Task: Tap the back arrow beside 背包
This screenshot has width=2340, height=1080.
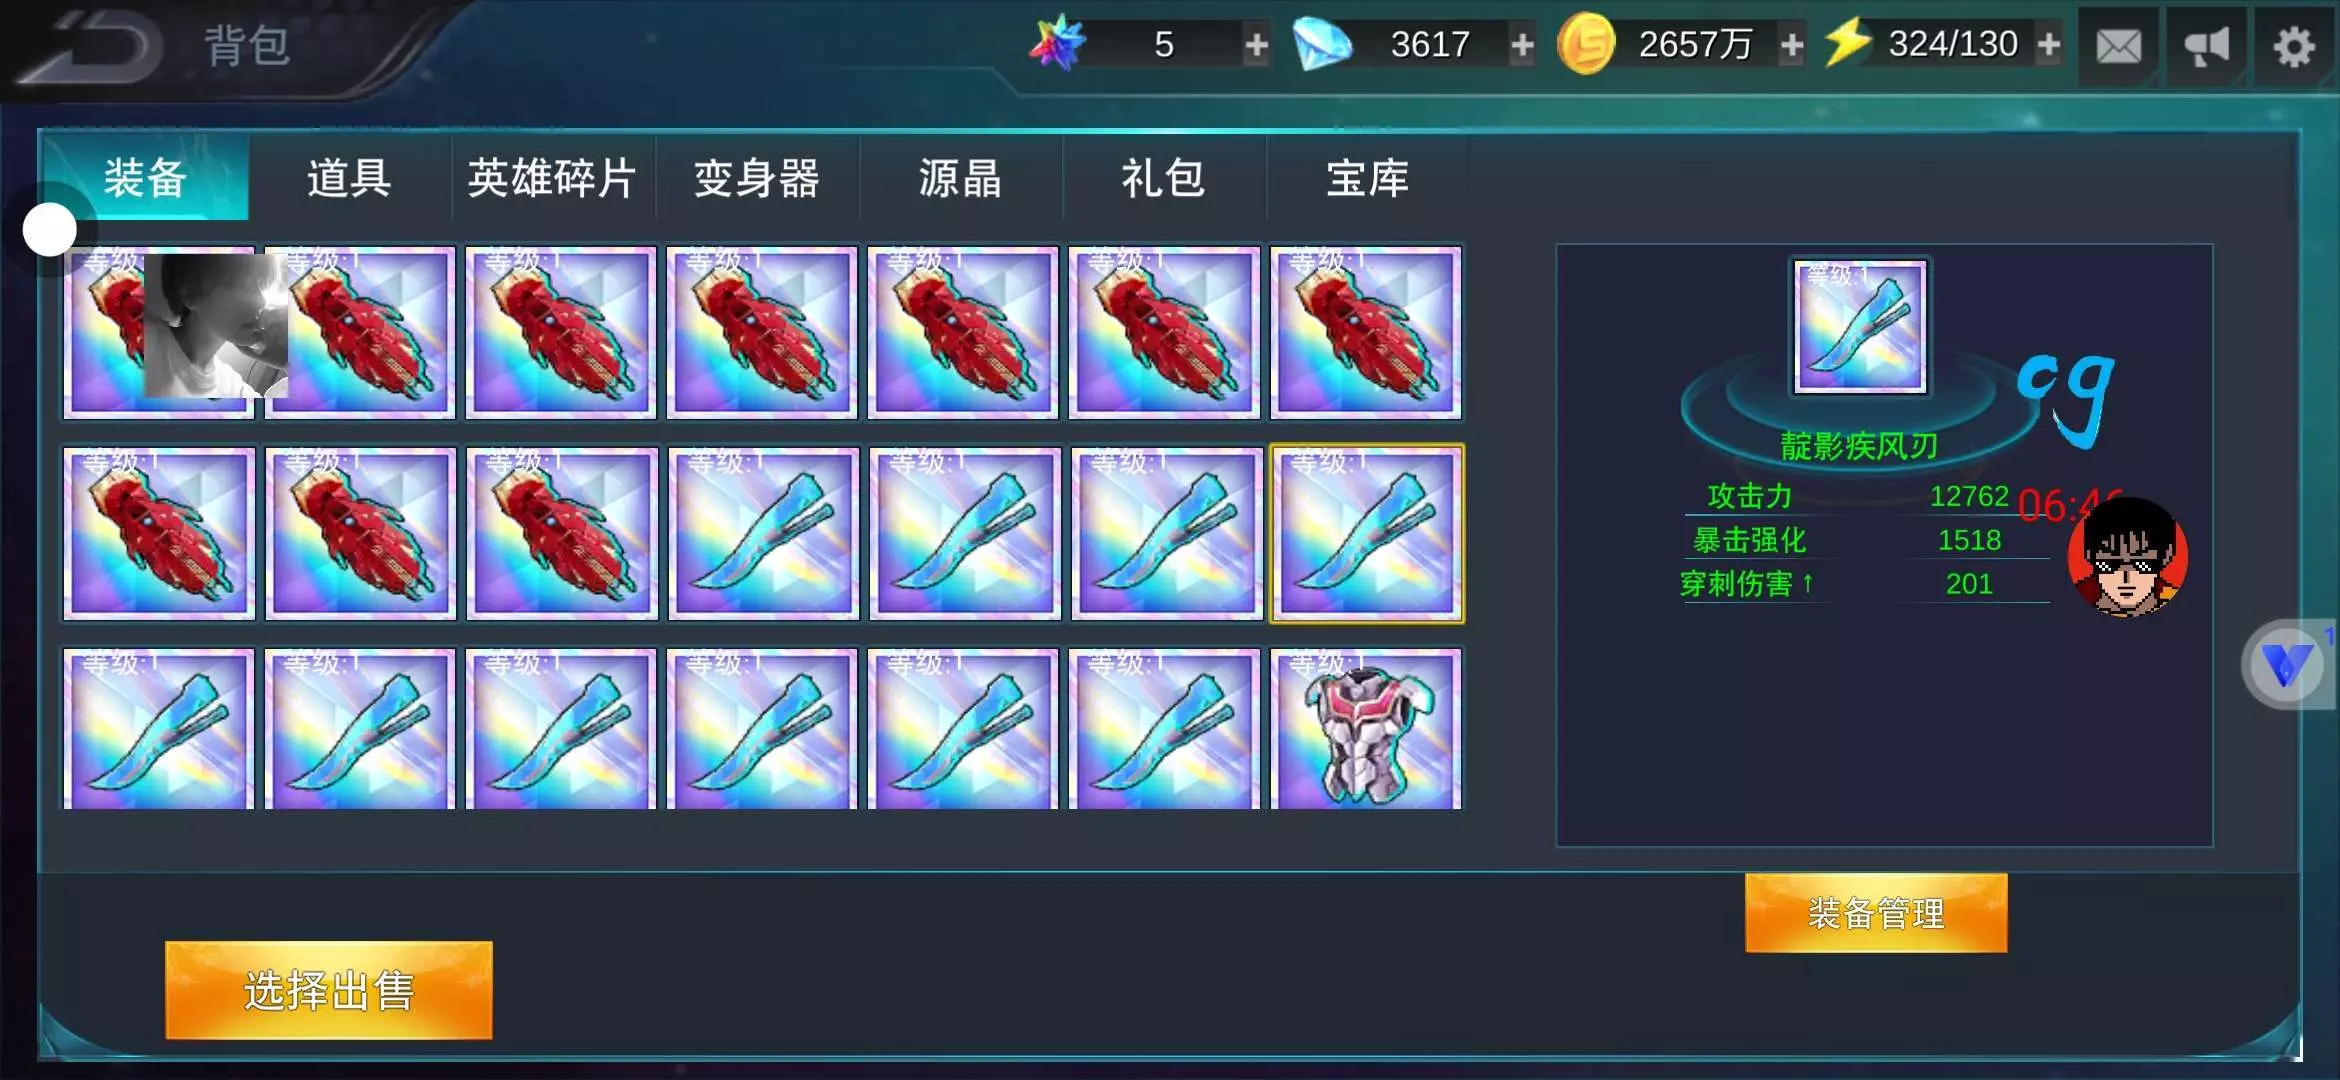Action: point(95,47)
